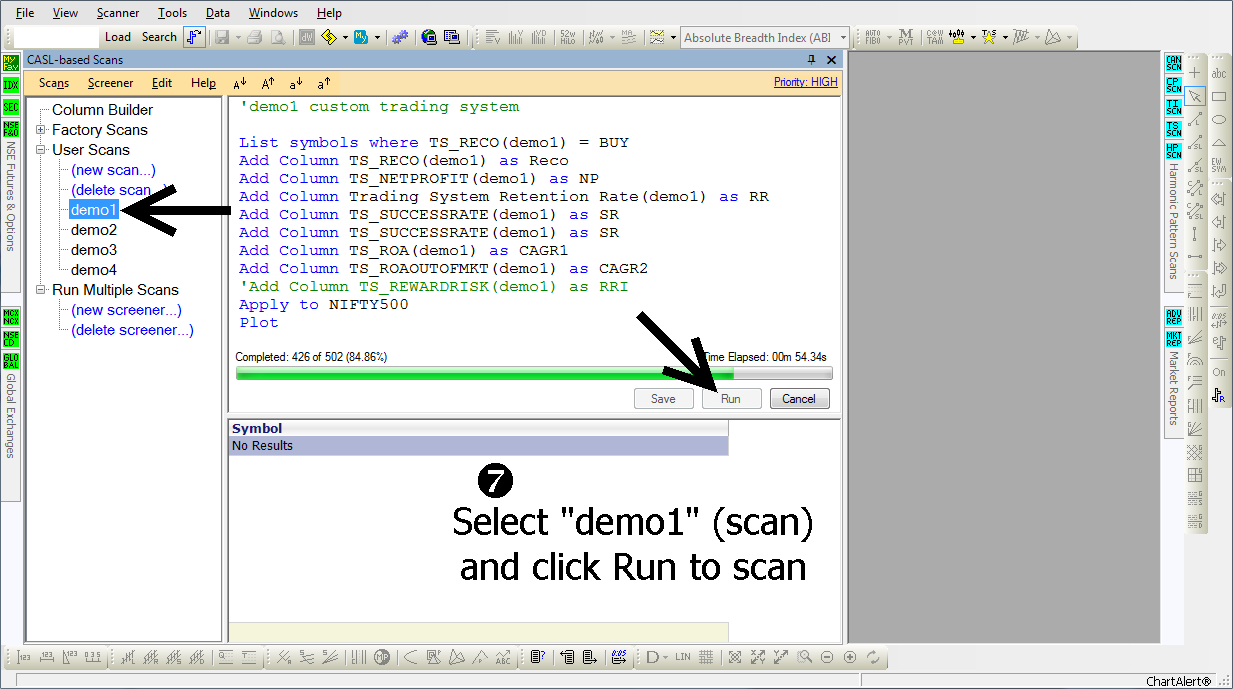Viewport: 1233px width, 689px height.
Task: Click the lowercase a up-arrow icon
Action: click(324, 84)
